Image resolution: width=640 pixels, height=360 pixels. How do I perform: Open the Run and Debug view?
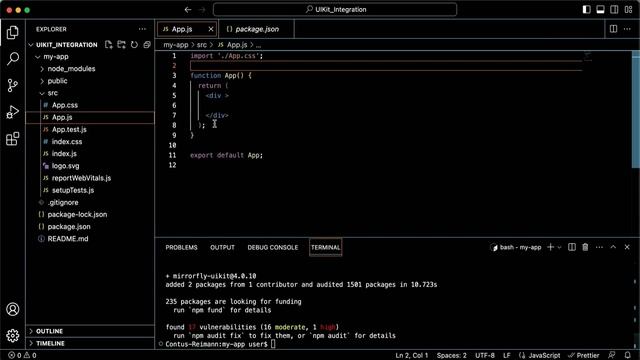click(x=13, y=112)
